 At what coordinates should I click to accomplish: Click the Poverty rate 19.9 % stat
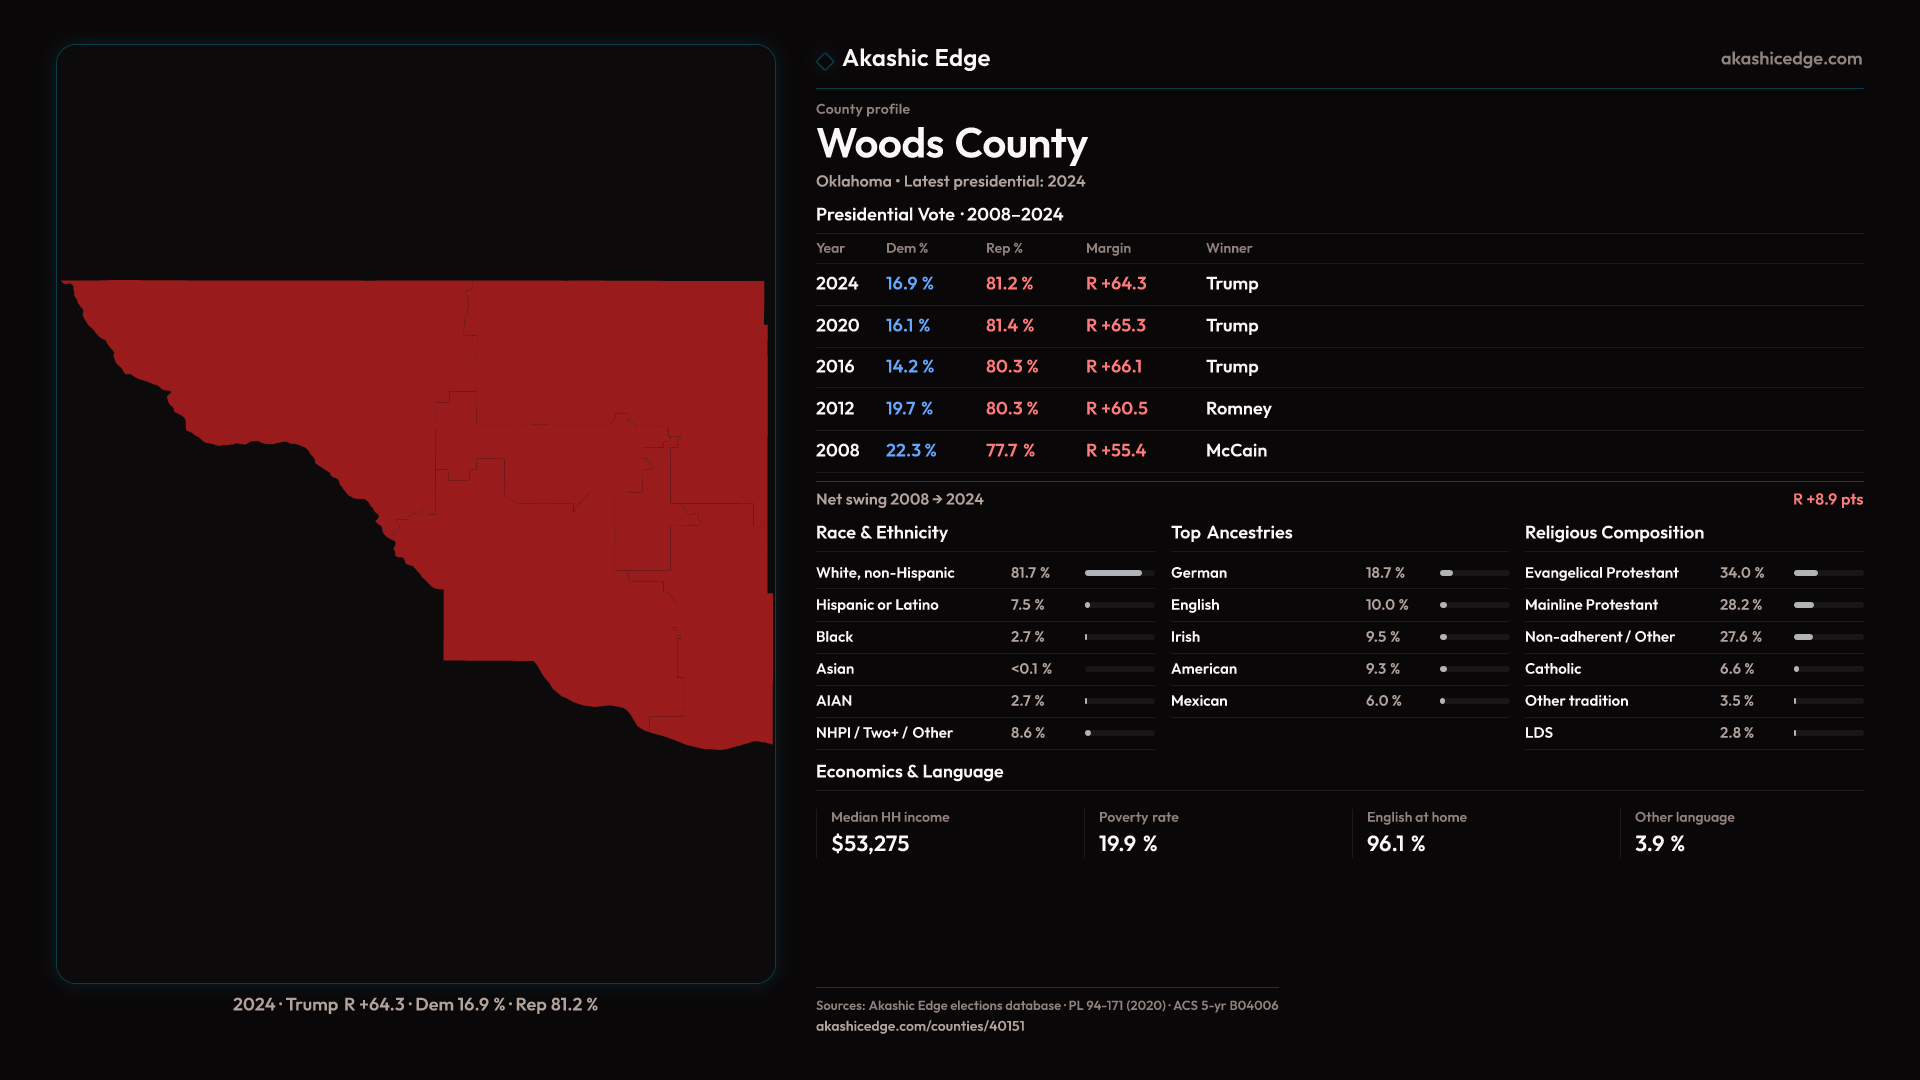pos(1127,844)
